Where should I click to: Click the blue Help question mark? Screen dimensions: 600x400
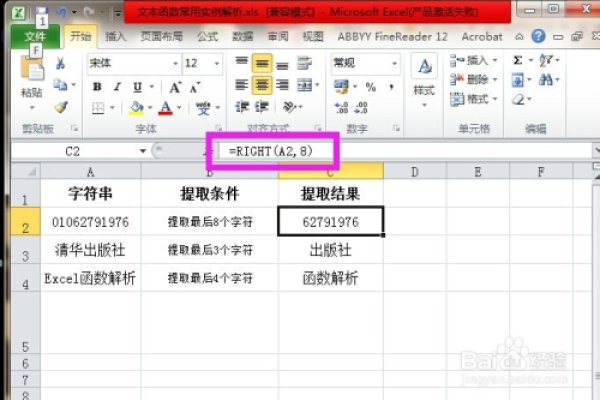(x=538, y=36)
